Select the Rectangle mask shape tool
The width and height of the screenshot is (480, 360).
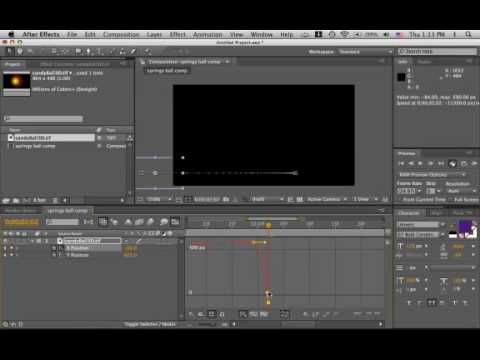coord(79,51)
